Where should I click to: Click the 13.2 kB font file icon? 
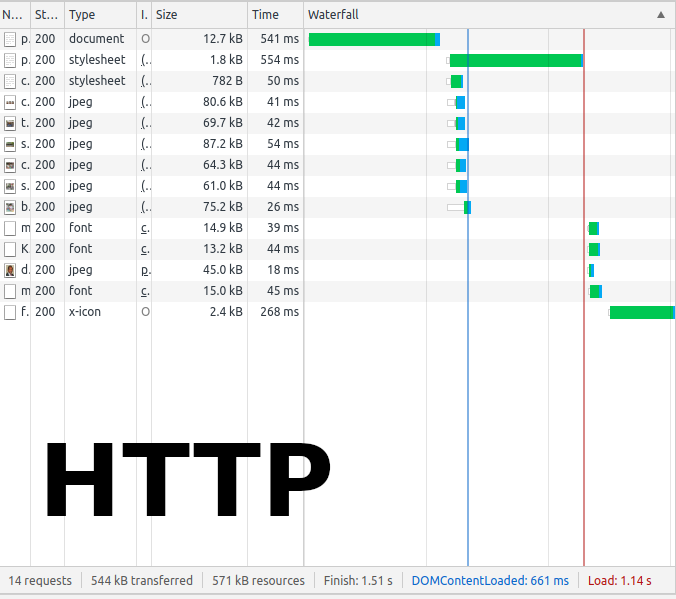(x=10, y=250)
